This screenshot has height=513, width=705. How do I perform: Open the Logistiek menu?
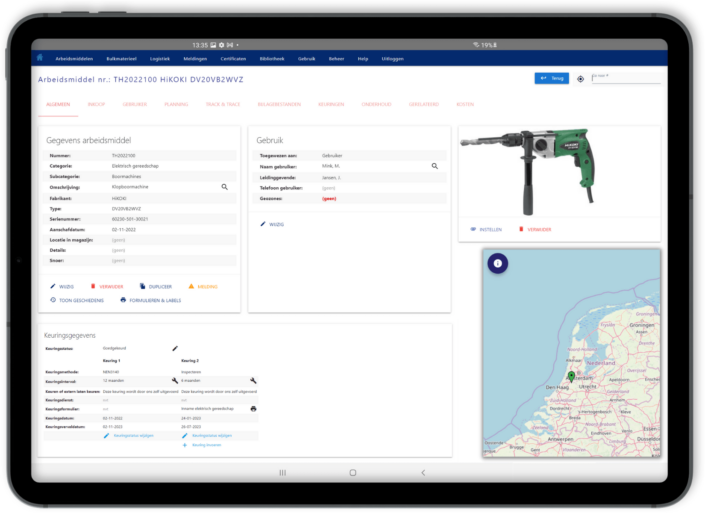pos(160,59)
